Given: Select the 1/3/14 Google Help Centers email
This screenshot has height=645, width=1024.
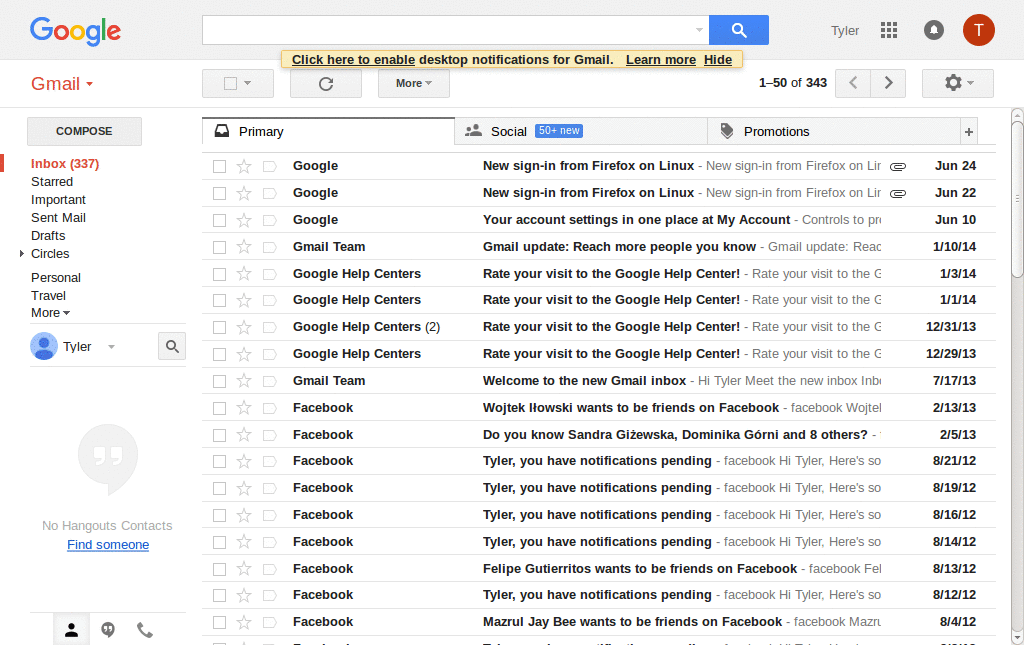Looking at the screenshot, I should click(x=219, y=274).
